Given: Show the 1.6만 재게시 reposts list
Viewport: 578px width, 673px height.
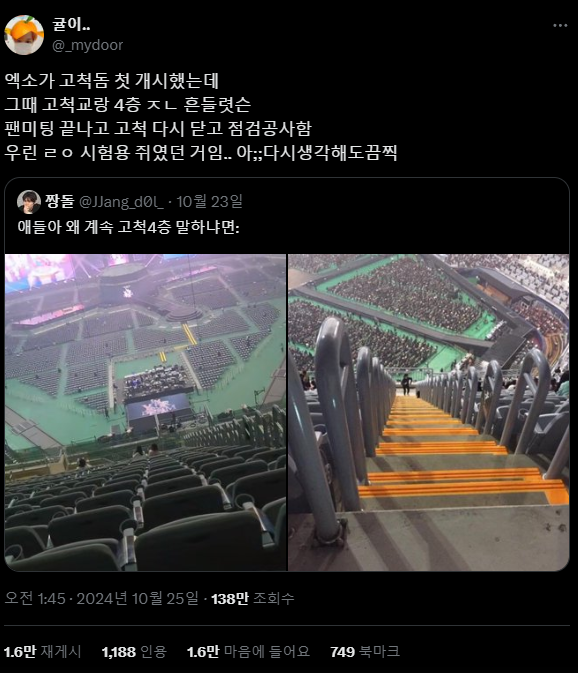Looking at the screenshot, I should click(x=42, y=652).
